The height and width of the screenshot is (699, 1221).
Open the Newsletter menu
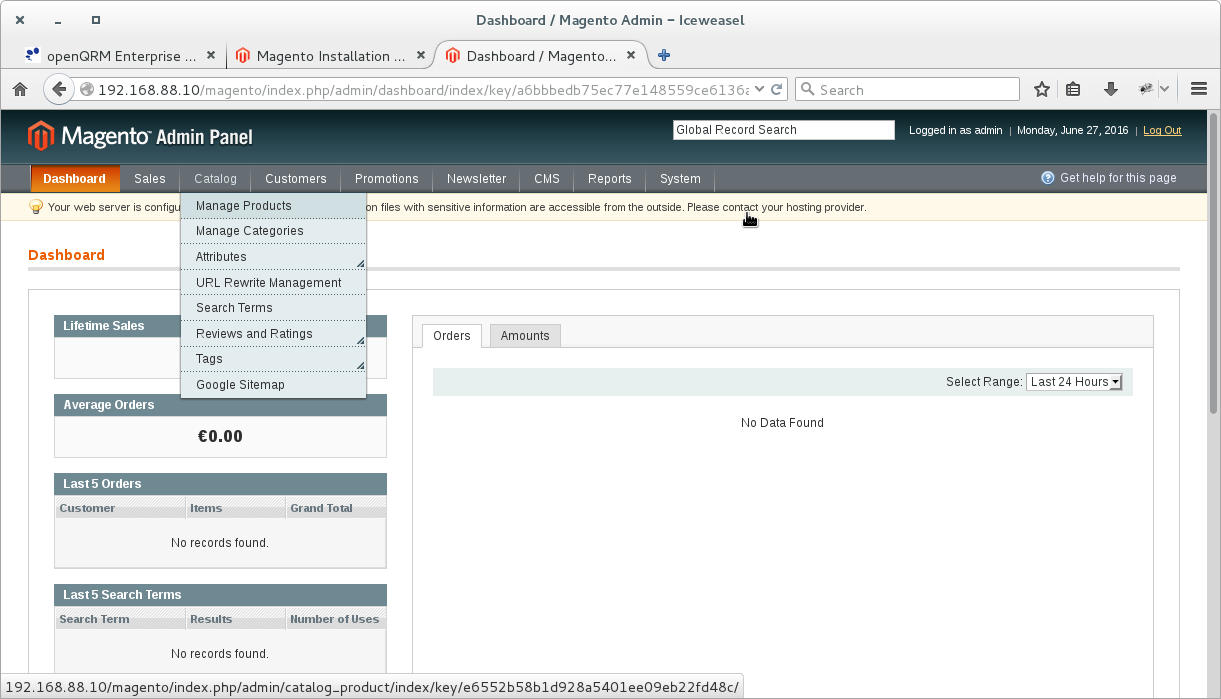pos(477,178)
